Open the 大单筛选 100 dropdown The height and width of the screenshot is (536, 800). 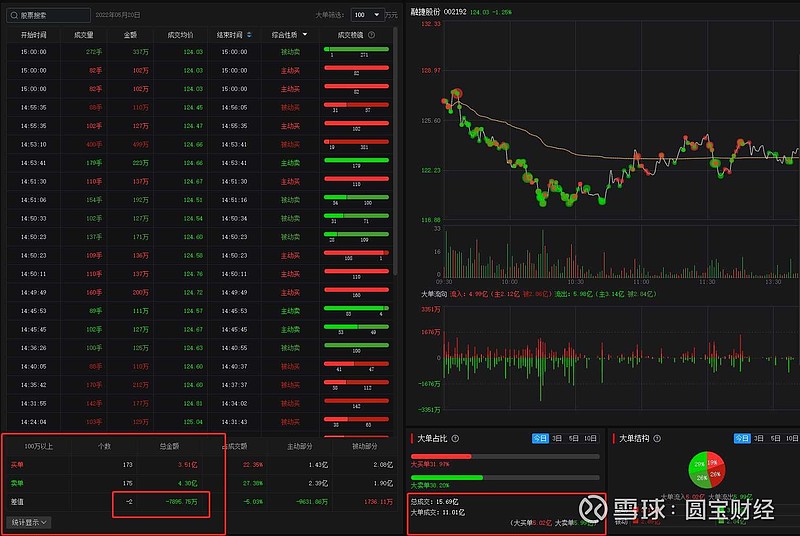[367, 15]
